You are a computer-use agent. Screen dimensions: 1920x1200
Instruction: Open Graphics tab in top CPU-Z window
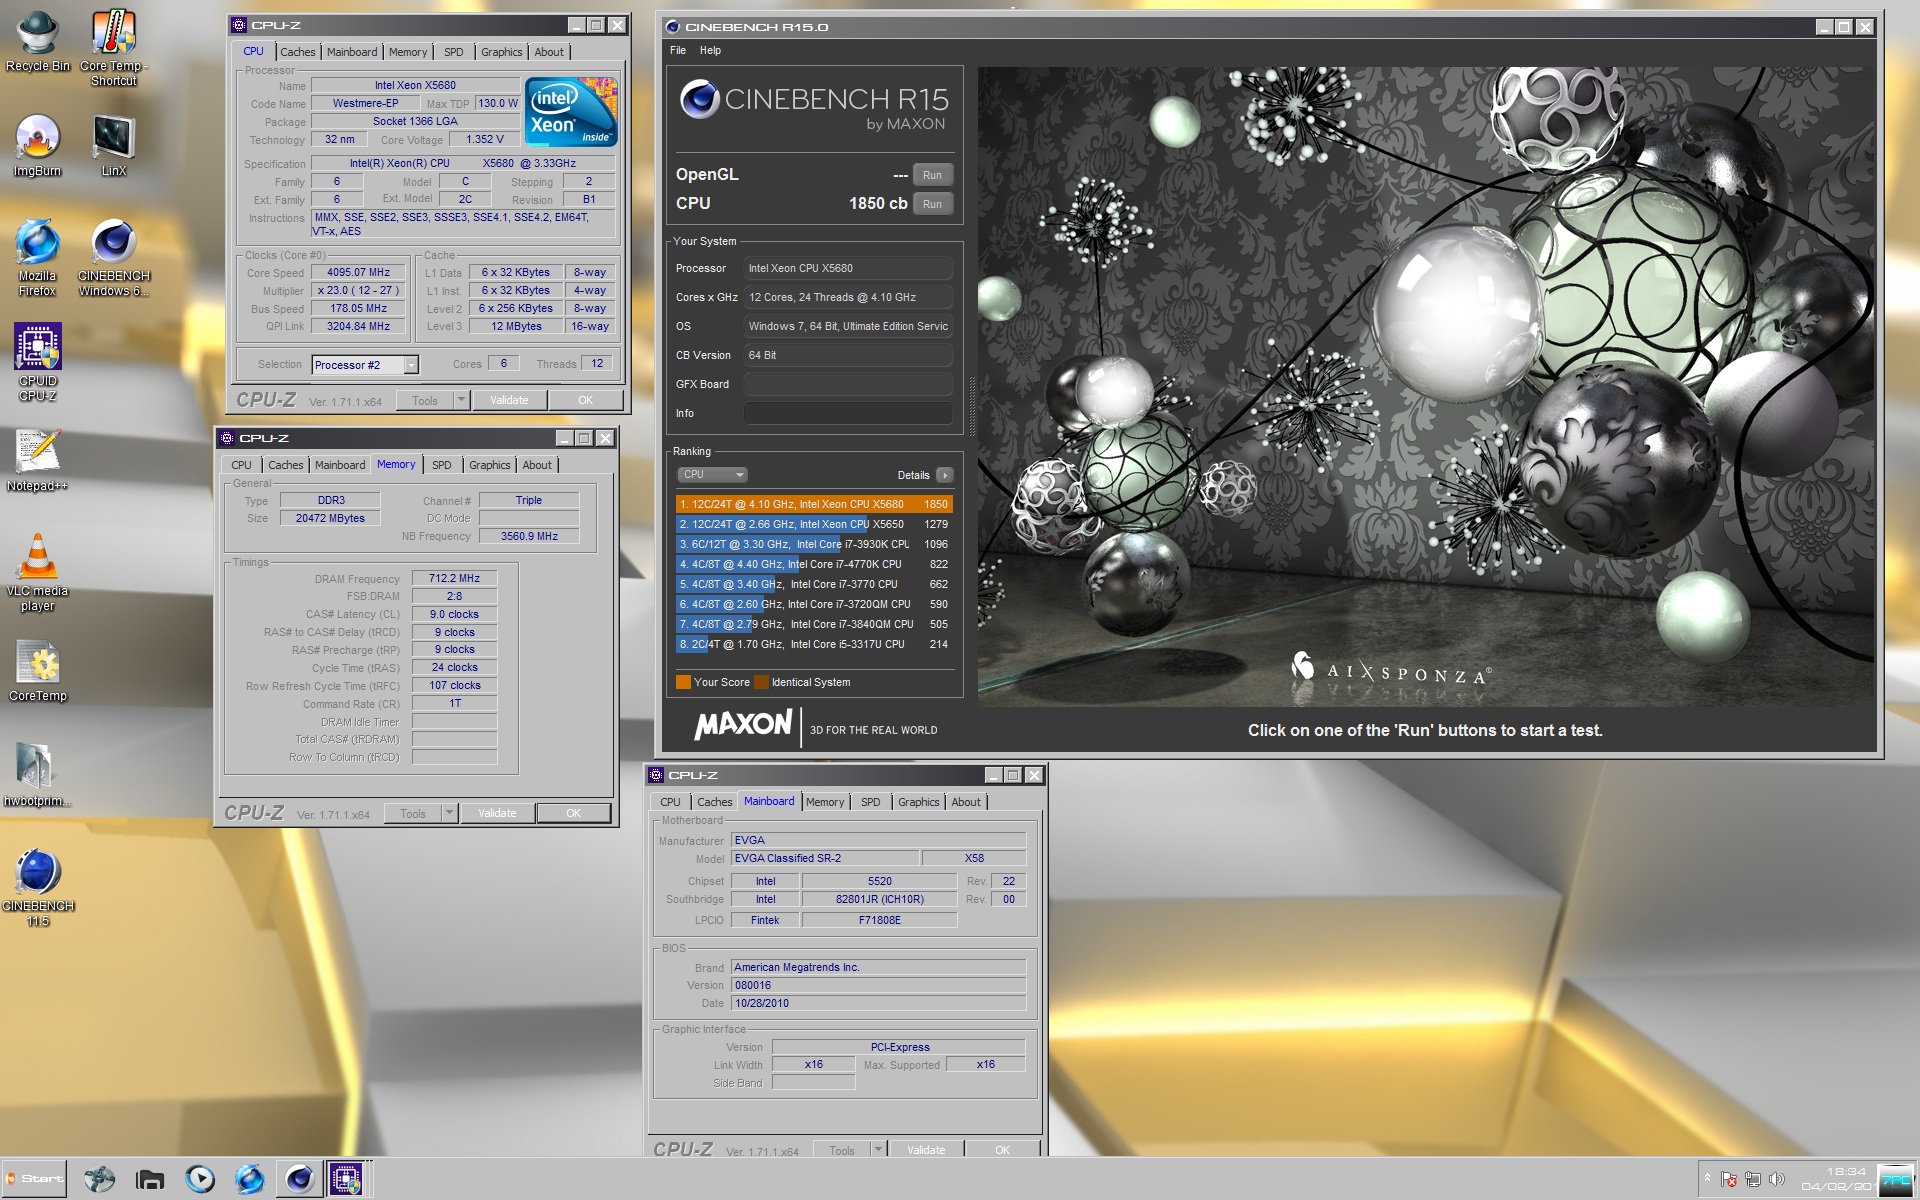(x=501, y=52)
